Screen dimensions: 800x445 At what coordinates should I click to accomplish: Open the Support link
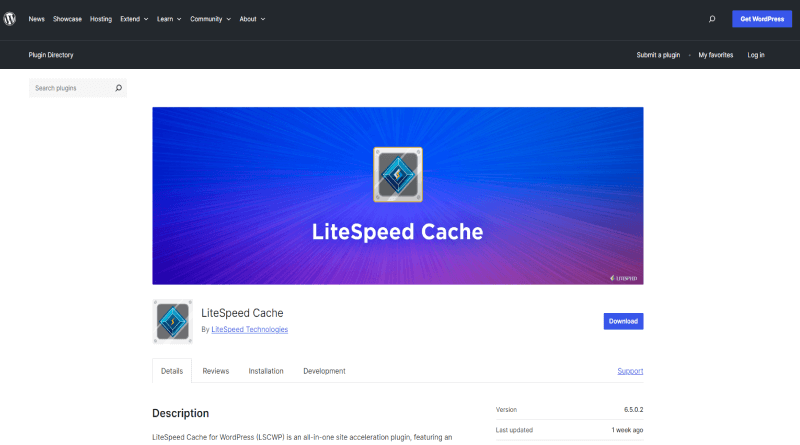coord(630,371)
